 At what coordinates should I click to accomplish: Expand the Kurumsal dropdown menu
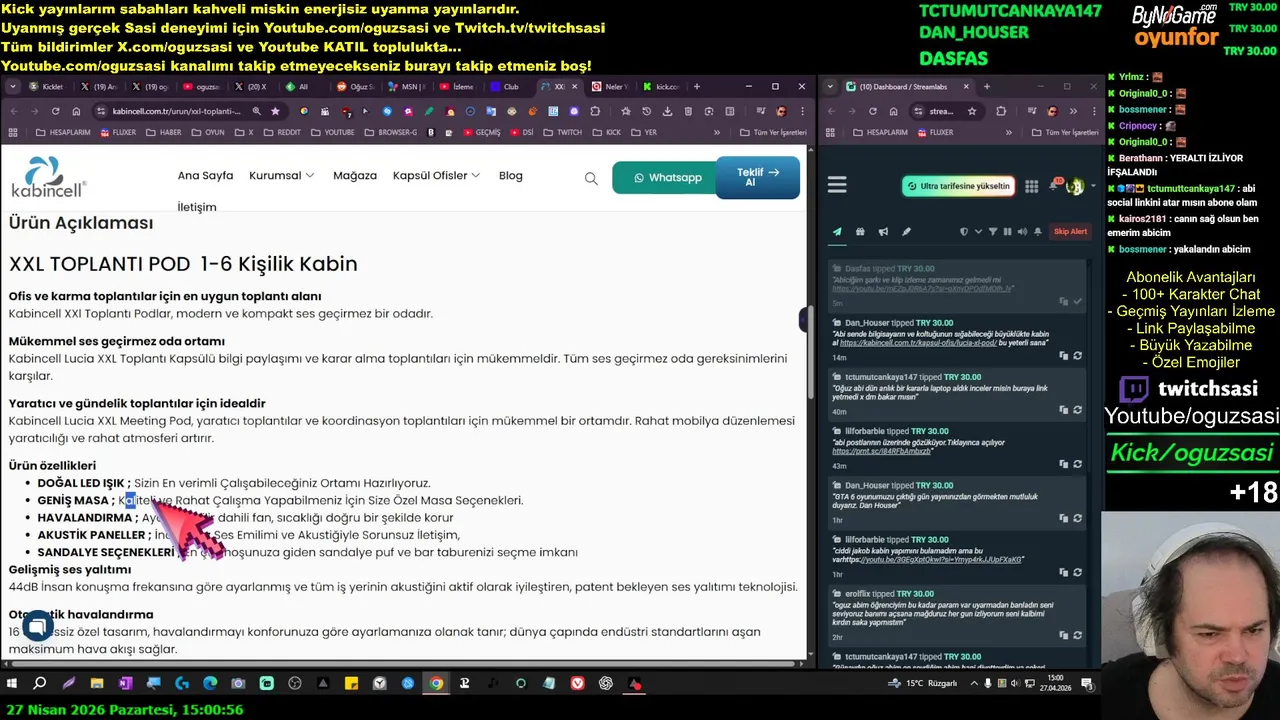point(281,175)
